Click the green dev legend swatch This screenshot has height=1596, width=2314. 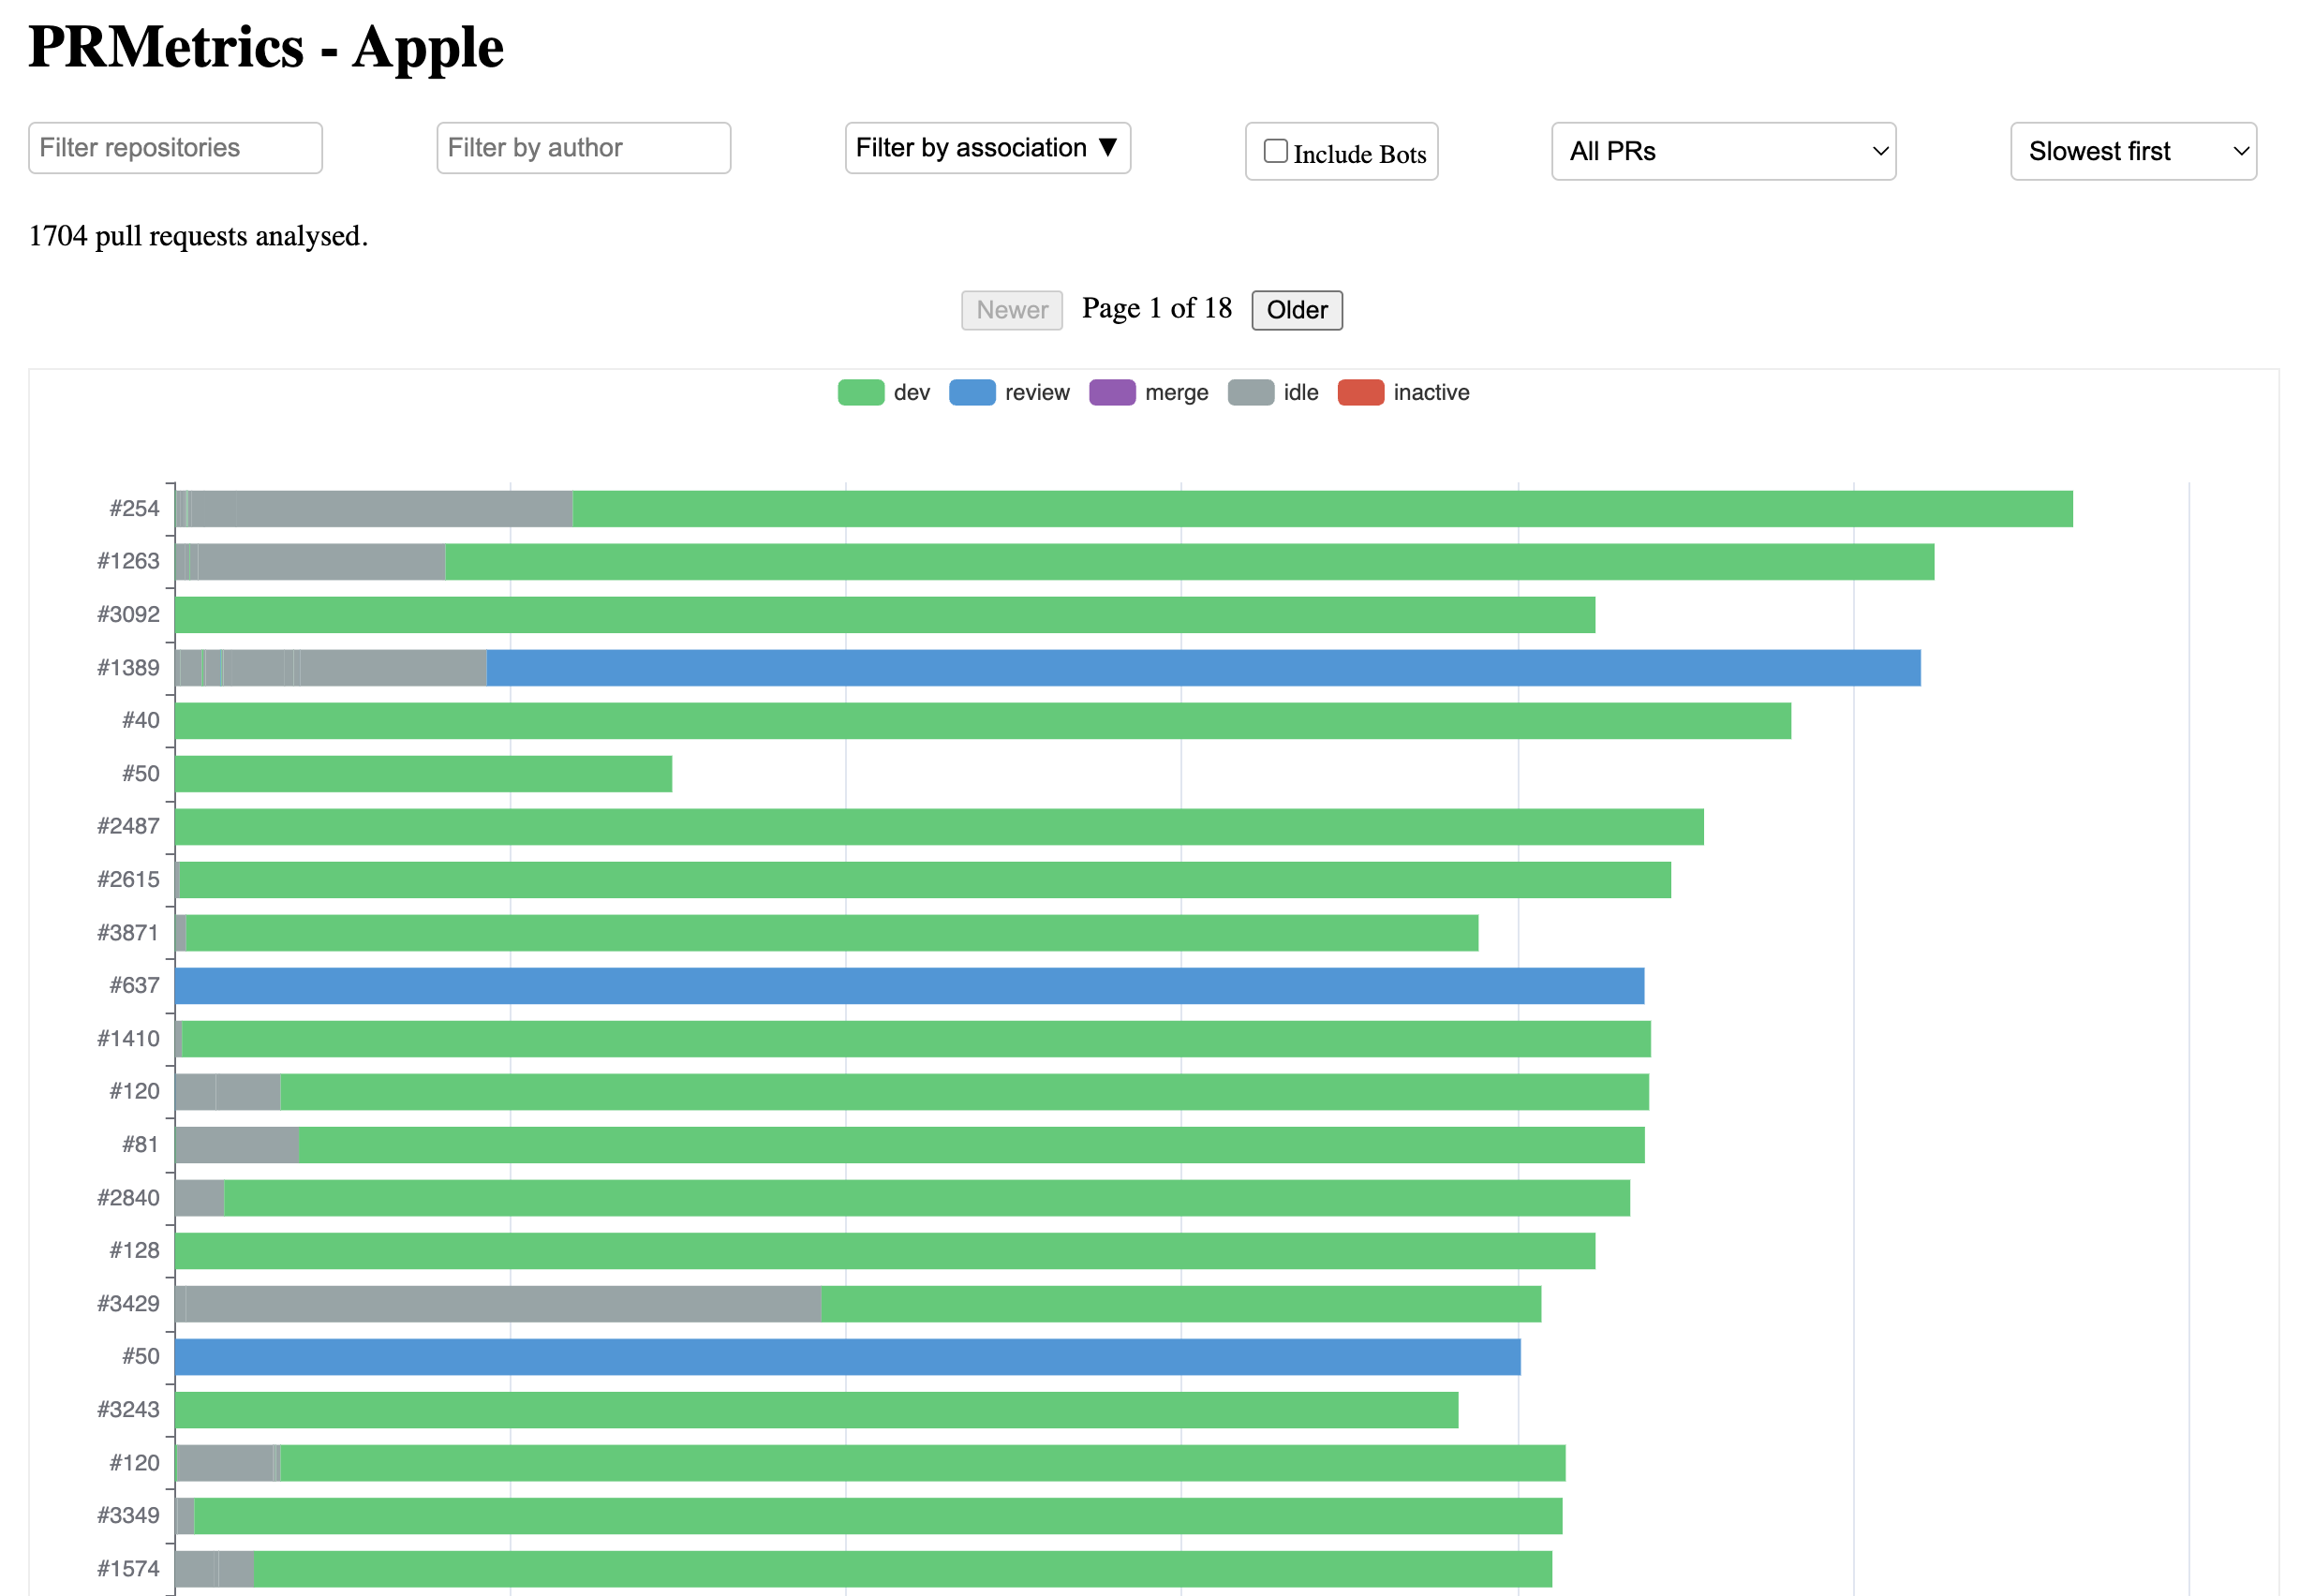(861, 392)
